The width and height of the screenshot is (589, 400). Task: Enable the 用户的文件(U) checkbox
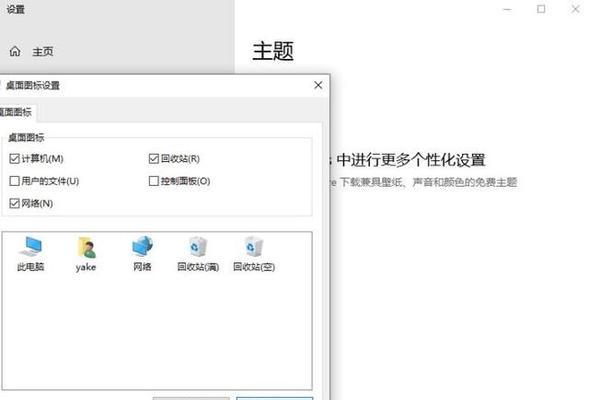pos(14,181)
